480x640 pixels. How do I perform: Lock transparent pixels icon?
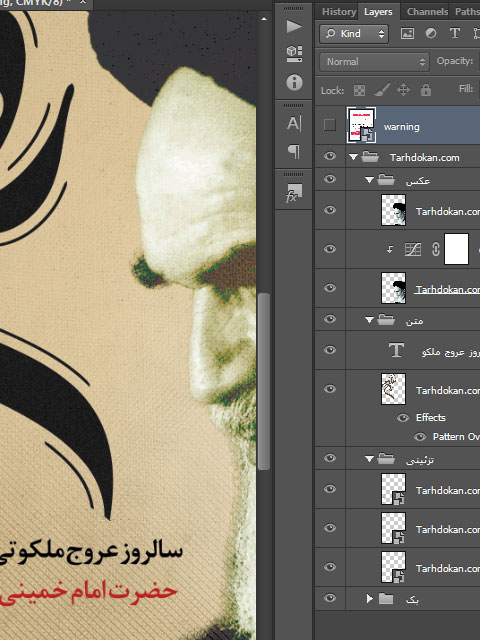359,90
